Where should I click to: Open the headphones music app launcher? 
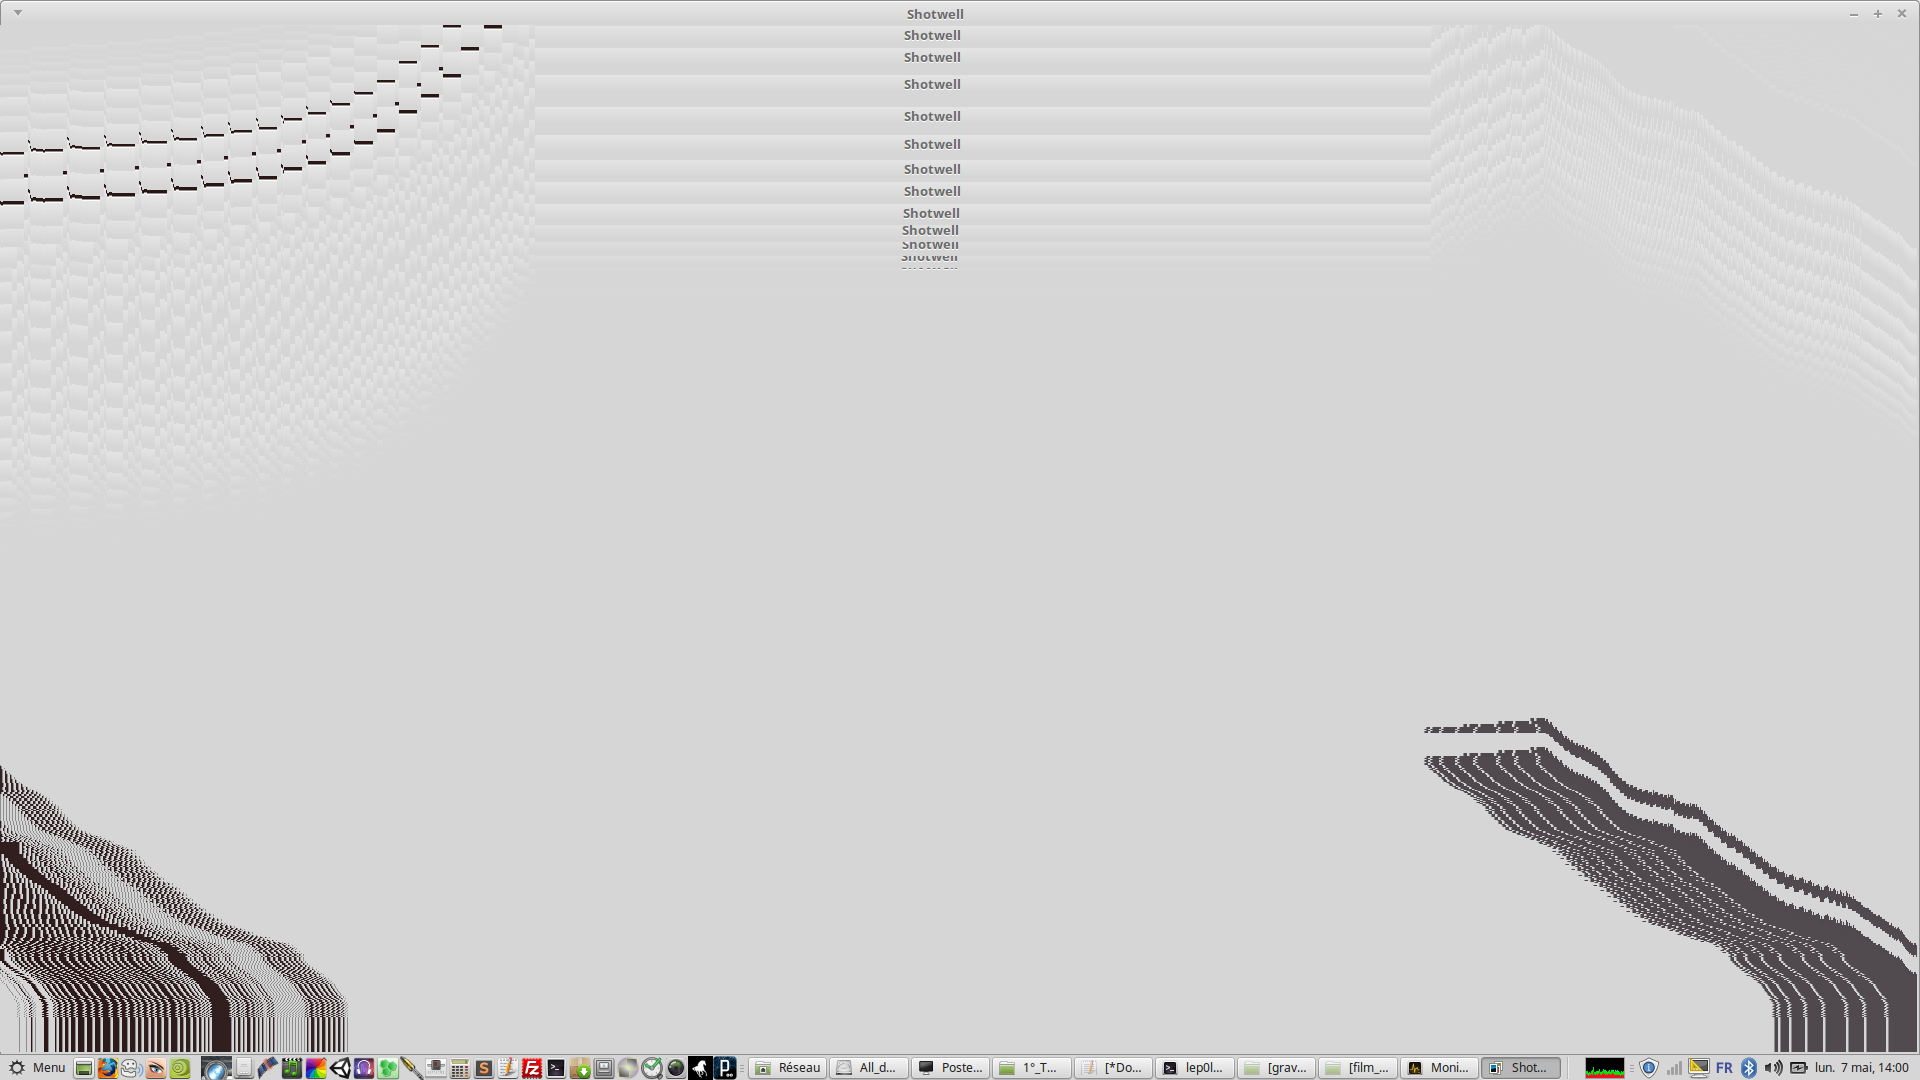click(364, 1068)
